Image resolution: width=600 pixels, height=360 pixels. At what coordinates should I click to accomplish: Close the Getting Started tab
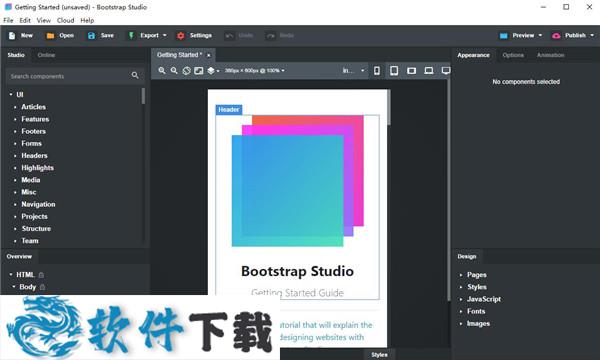[x=209, y=55]
